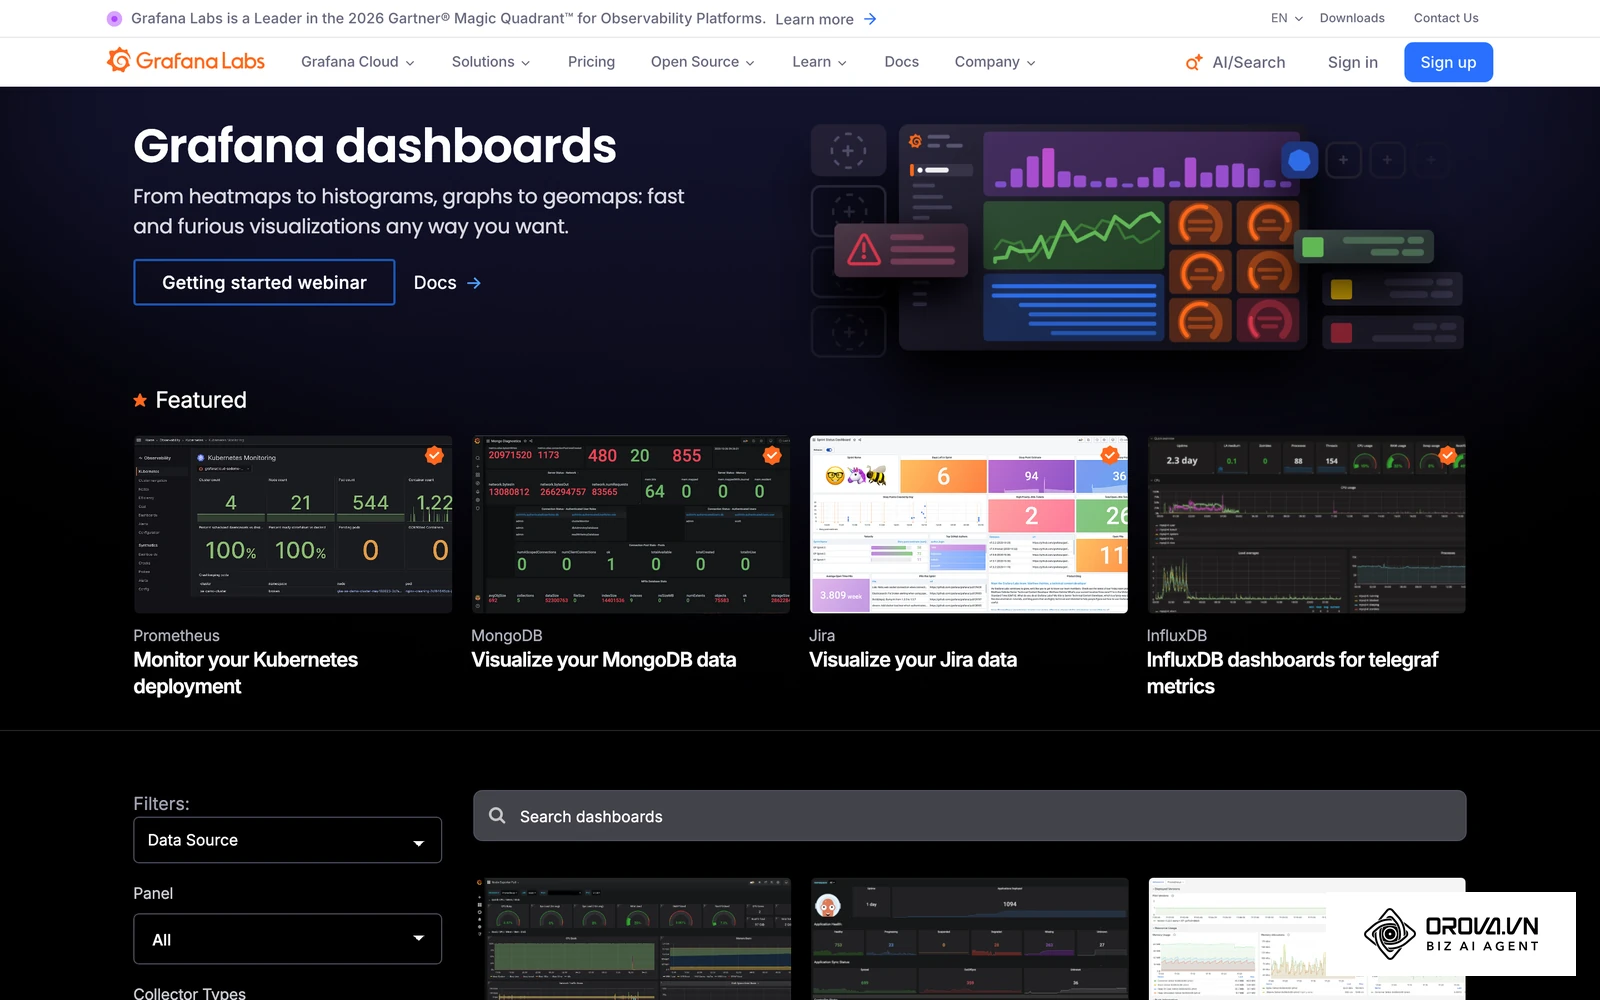The image size is (1600, 1000).
Task: Expand the Company menu
Action: [995, 62]
